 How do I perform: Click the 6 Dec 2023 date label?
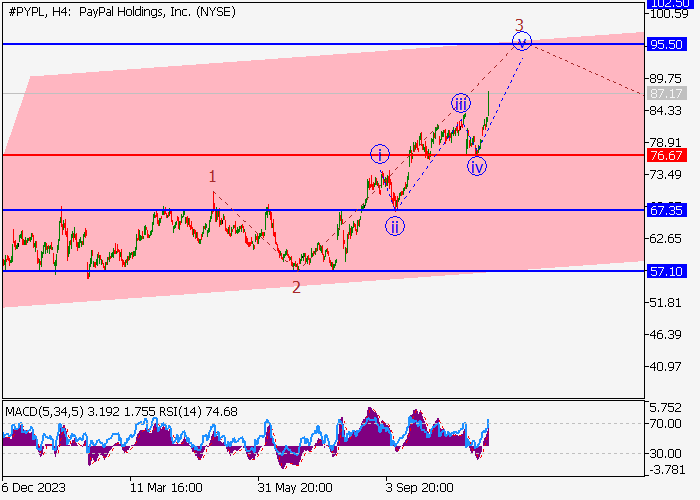tap(34, 488)
